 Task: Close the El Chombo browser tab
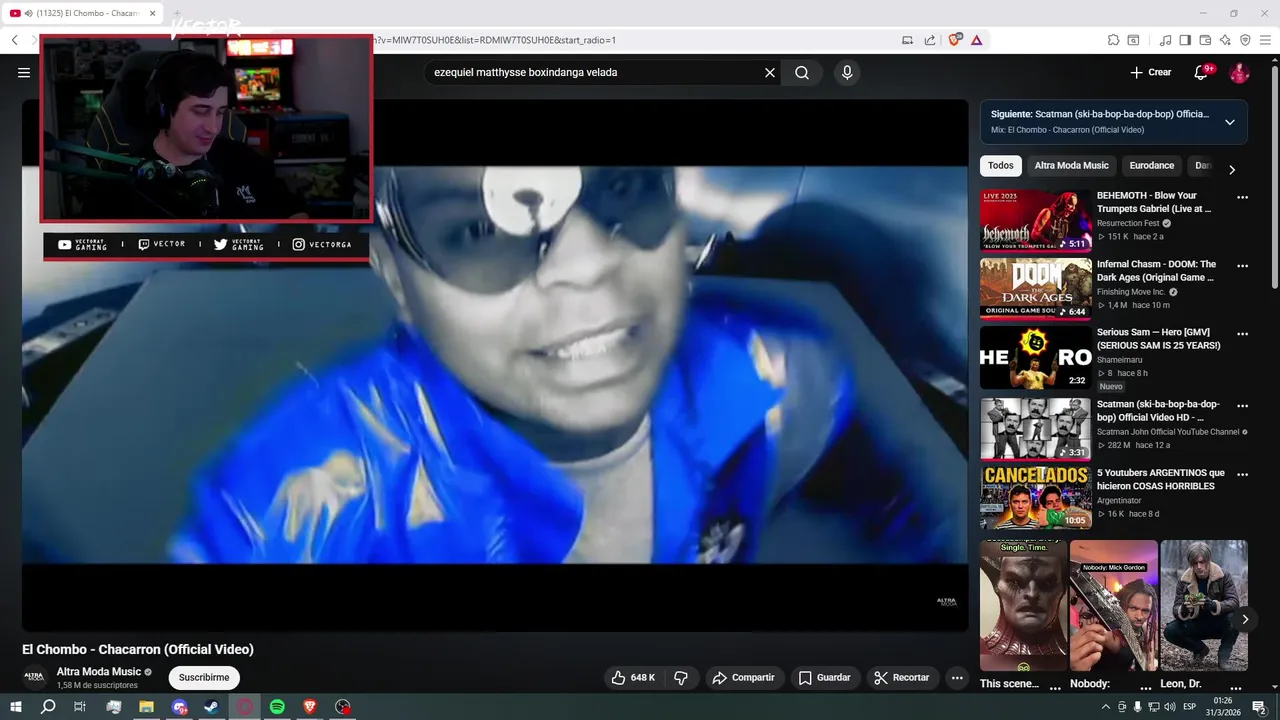coord(153,13)
